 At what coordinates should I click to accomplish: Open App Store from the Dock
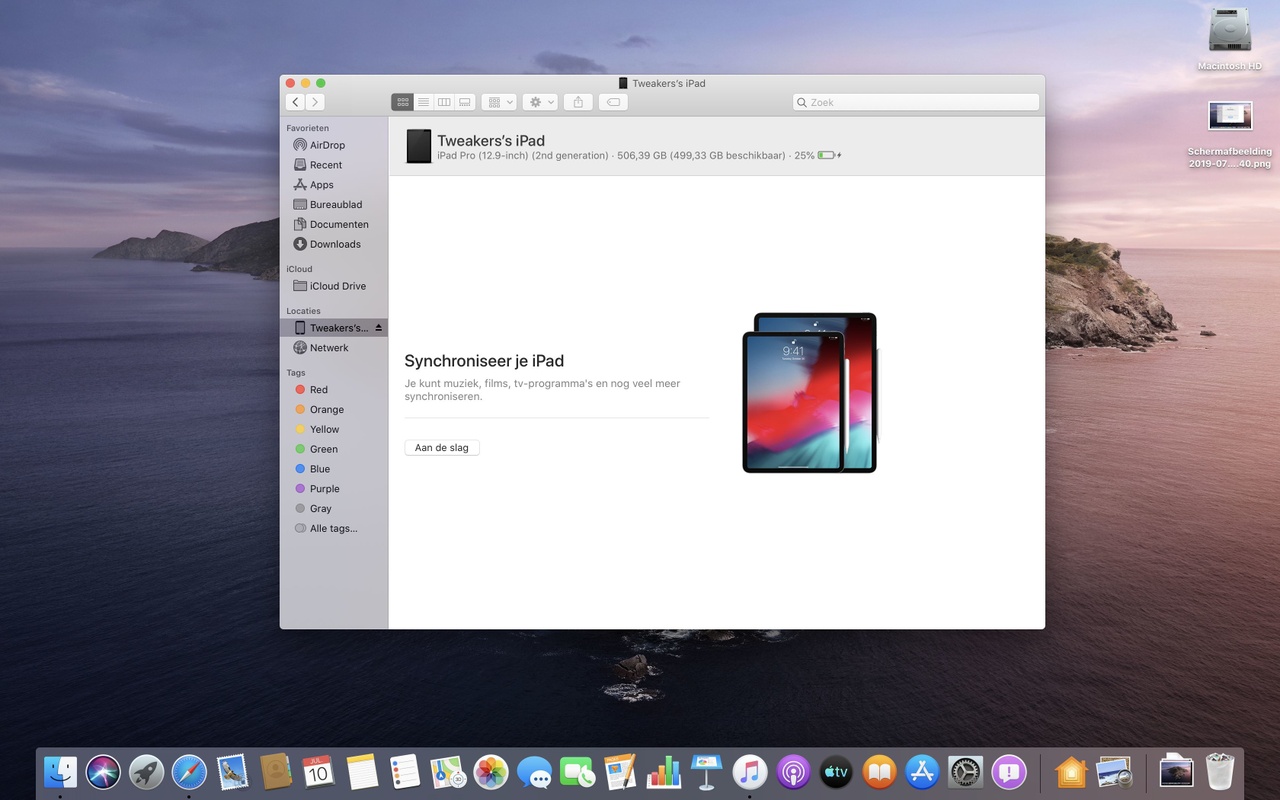922,772
